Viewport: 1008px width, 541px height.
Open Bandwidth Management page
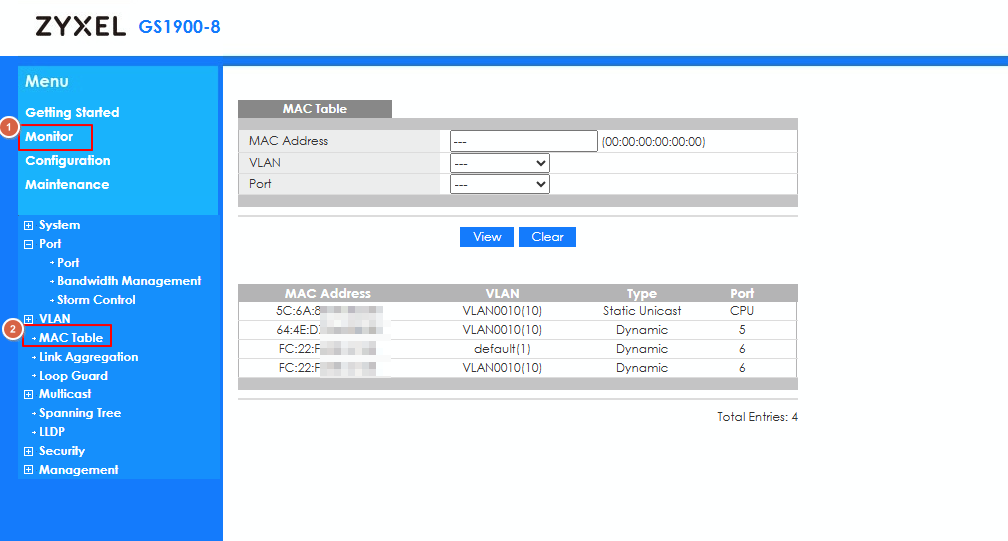[x=129, y=281]
